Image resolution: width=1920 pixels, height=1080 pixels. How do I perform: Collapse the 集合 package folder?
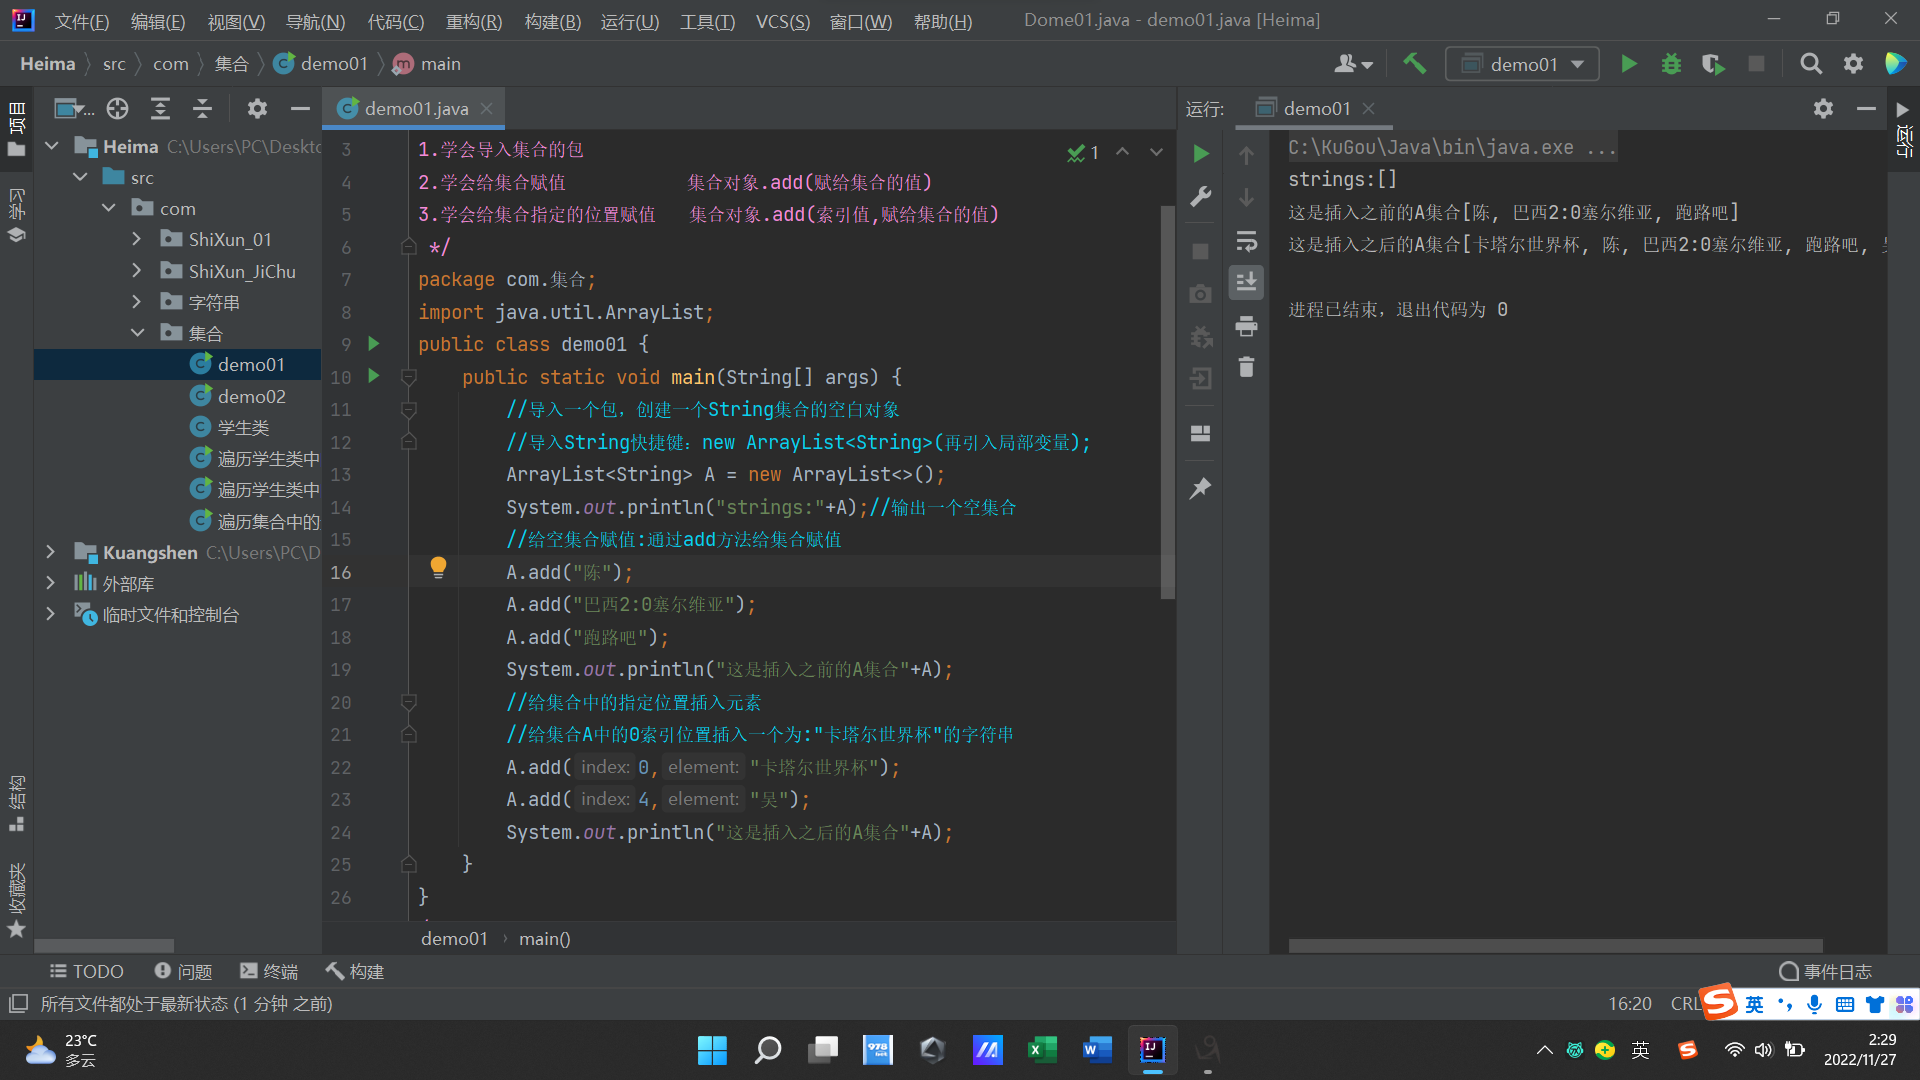coord(137,333)
